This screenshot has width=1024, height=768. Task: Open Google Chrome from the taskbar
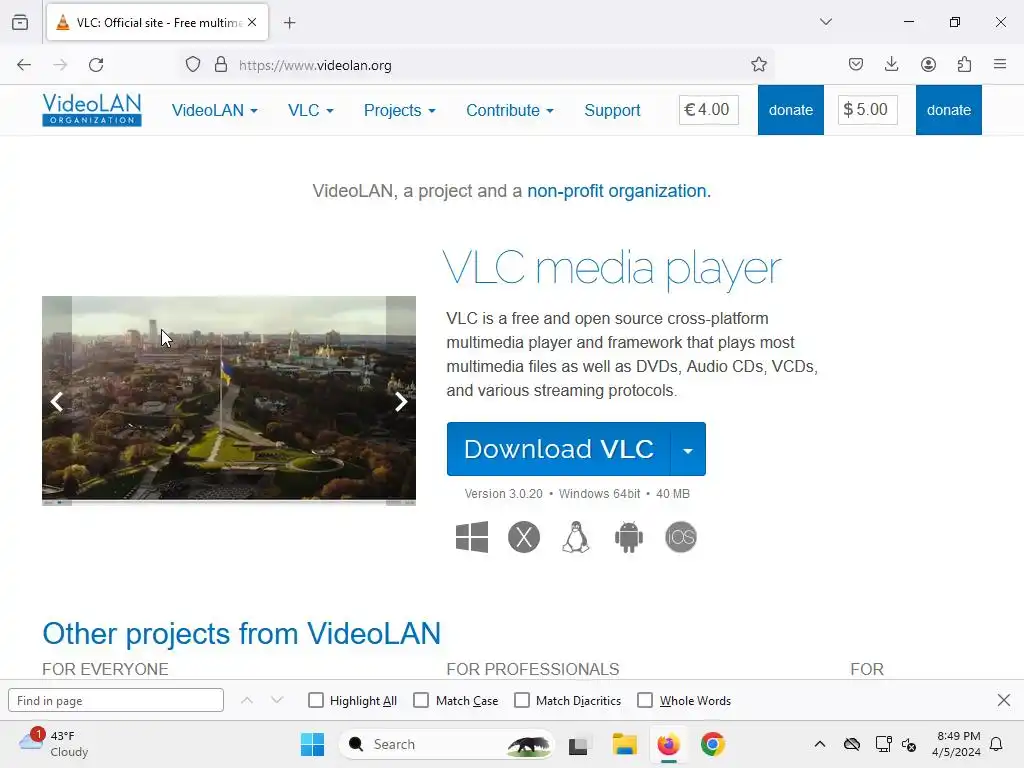pos(712,744)
